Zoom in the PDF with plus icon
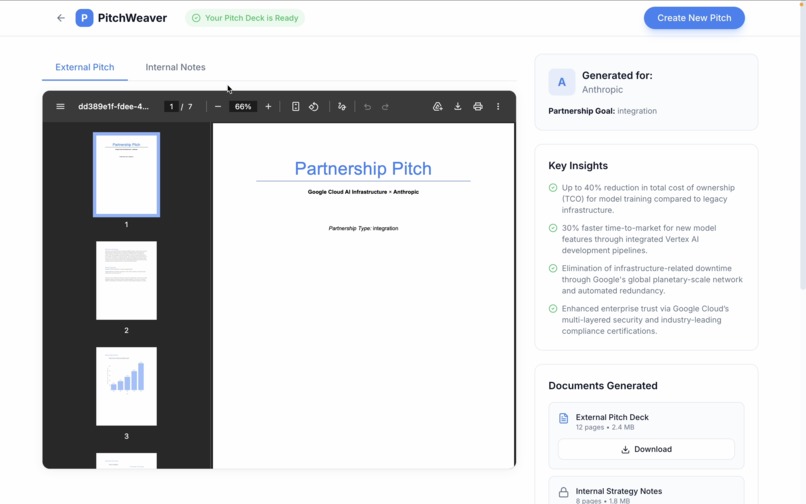This screenshot has height=504, width=806. 268,106
